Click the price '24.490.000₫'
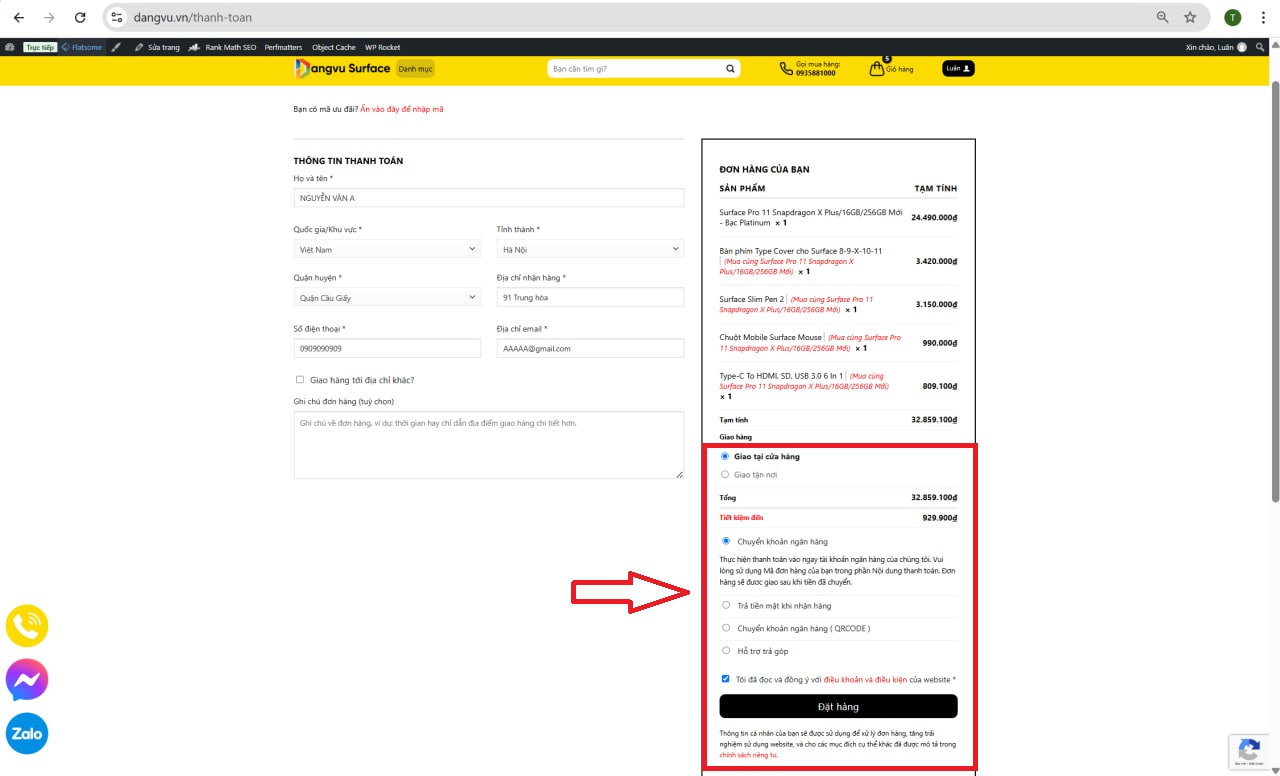The height and width of the screenshot is (776, 1280). pos(934,217)
